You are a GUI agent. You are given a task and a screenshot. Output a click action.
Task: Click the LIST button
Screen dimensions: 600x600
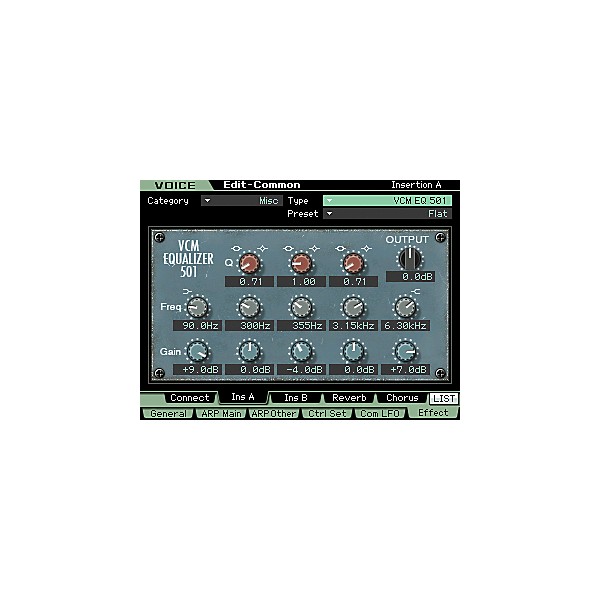[444, 399]
